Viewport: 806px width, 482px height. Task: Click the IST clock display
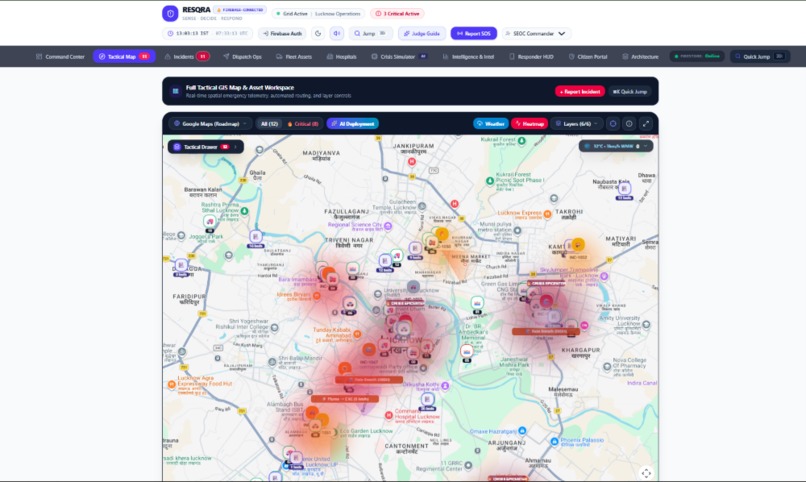point(208,33)
